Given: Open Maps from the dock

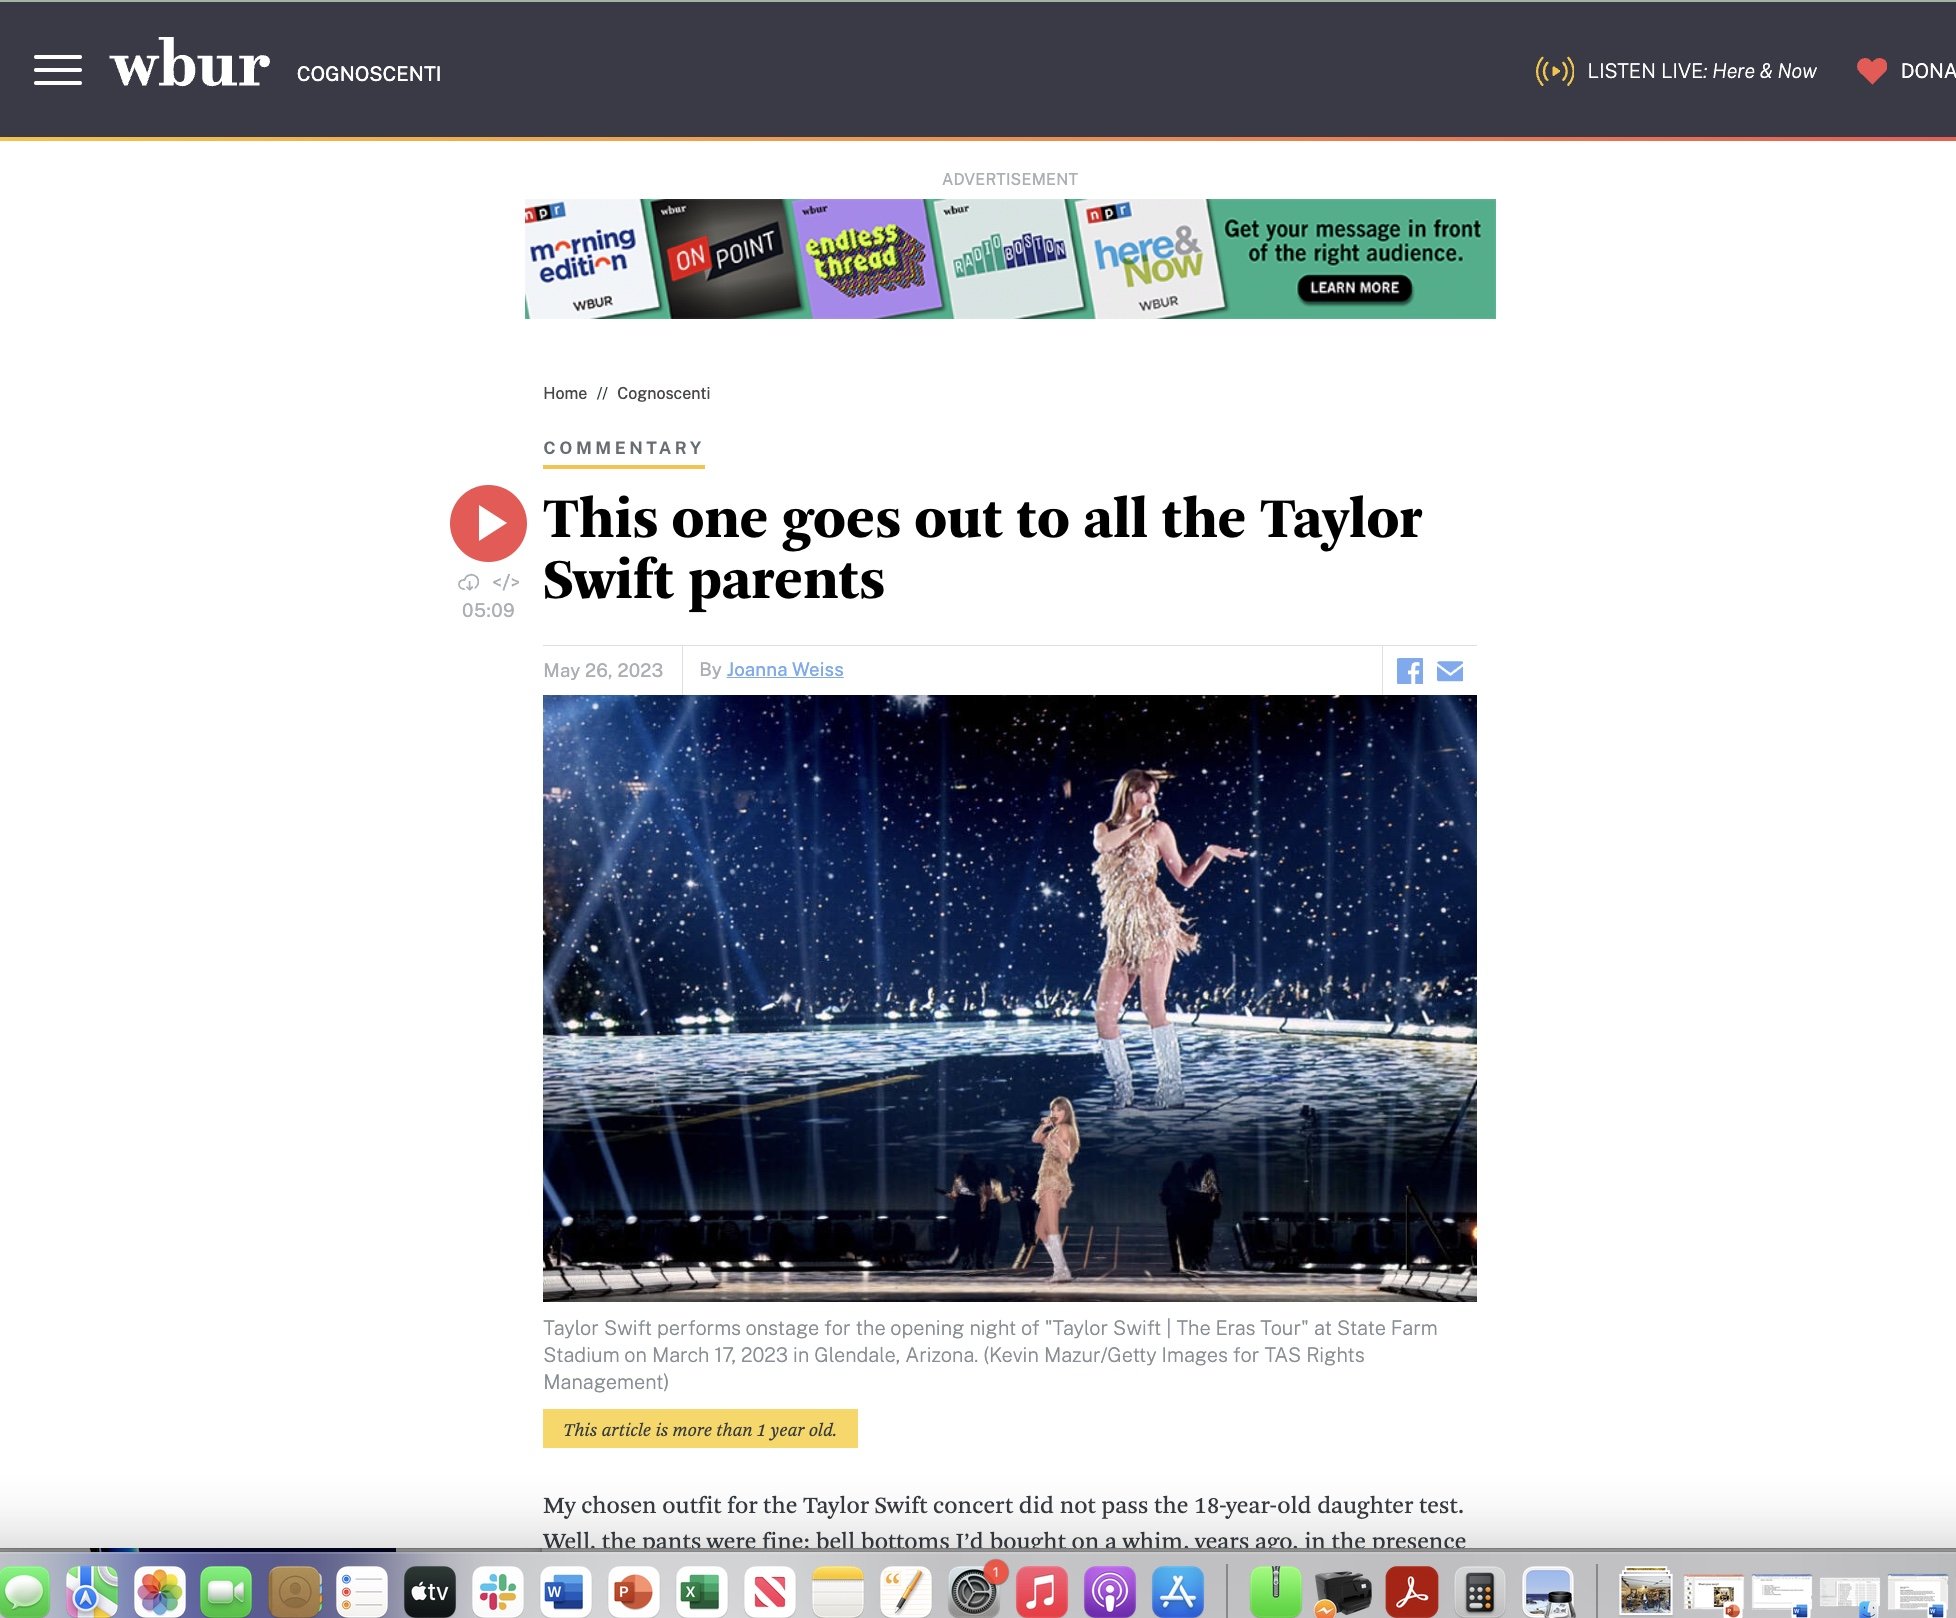Looking at the screenshot, I should pos(92,1591).
